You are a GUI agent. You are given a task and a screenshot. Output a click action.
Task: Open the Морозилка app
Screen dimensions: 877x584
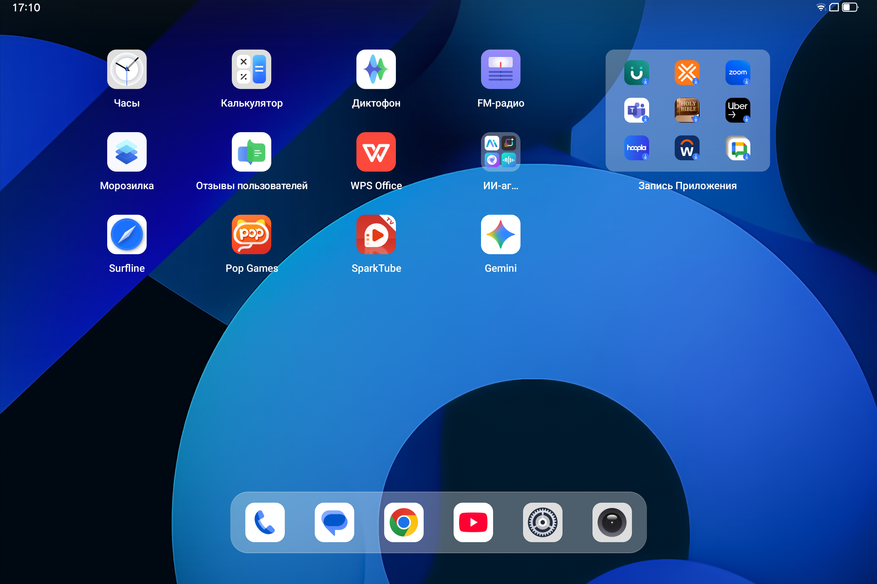(127, 152)
